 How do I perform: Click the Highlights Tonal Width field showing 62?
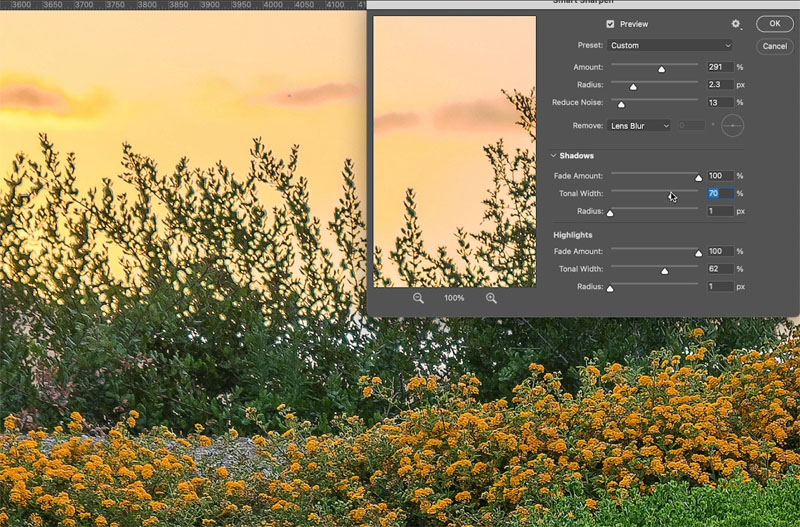coord(720,269)
